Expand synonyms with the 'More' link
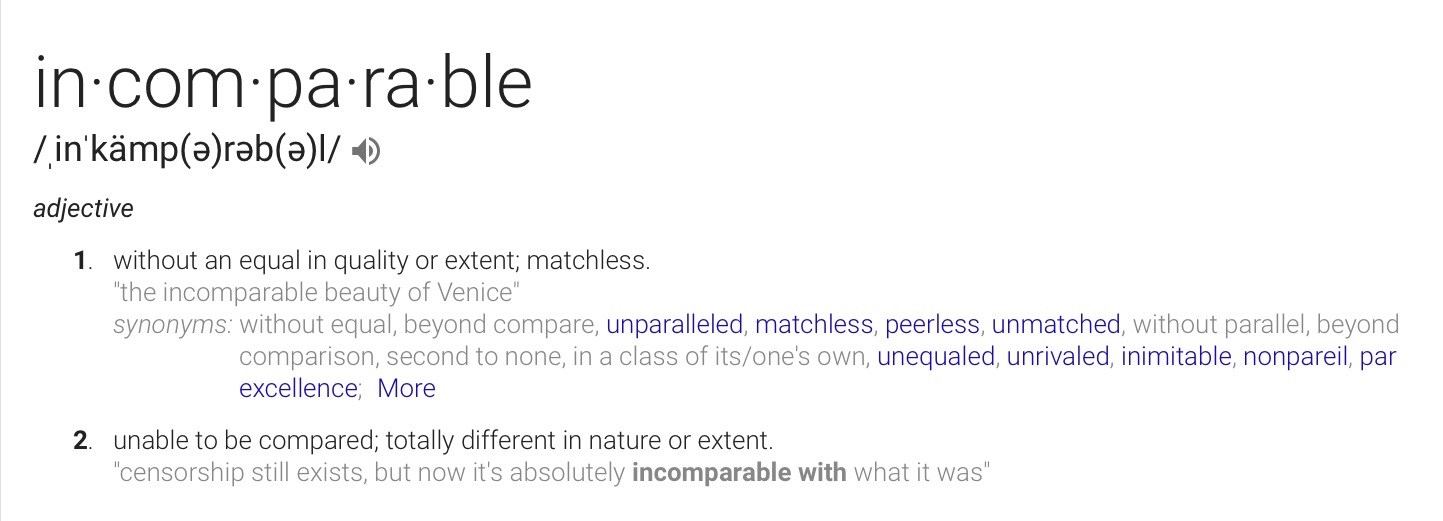Image resolution: width=1443 pixels, height=521 pixels. click(406, 389)
